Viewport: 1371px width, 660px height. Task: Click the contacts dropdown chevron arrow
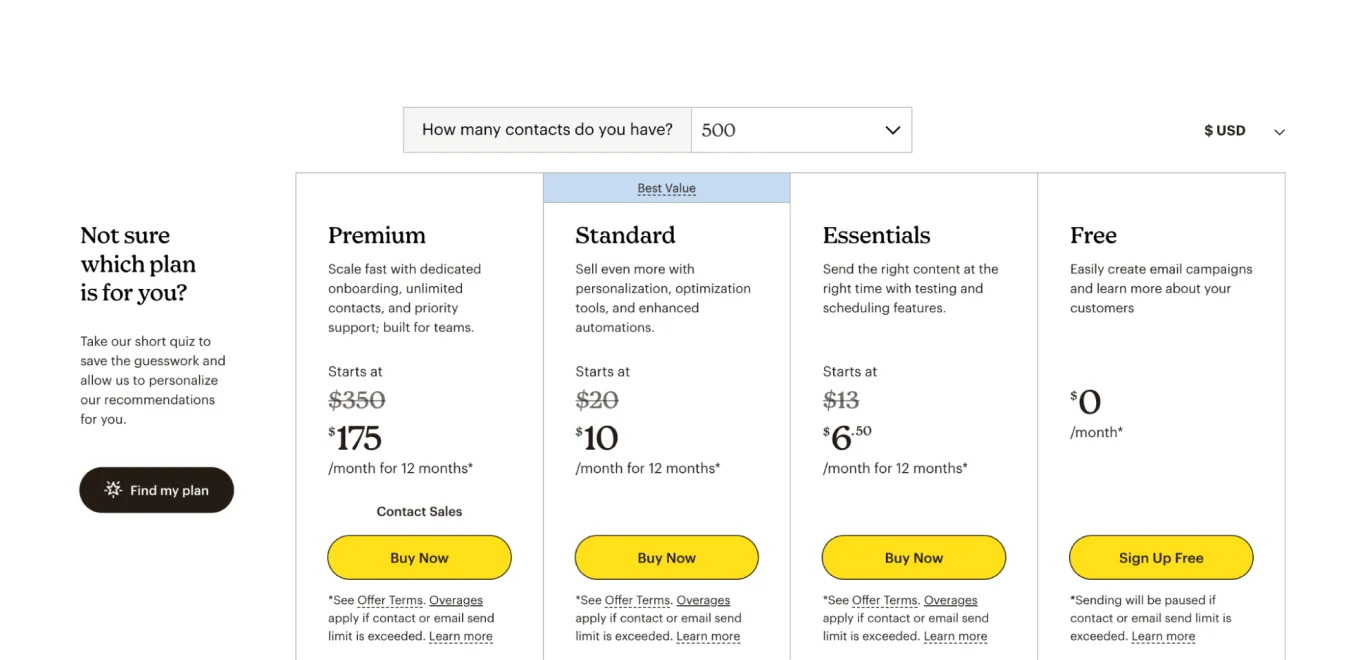tap(893, 130)
